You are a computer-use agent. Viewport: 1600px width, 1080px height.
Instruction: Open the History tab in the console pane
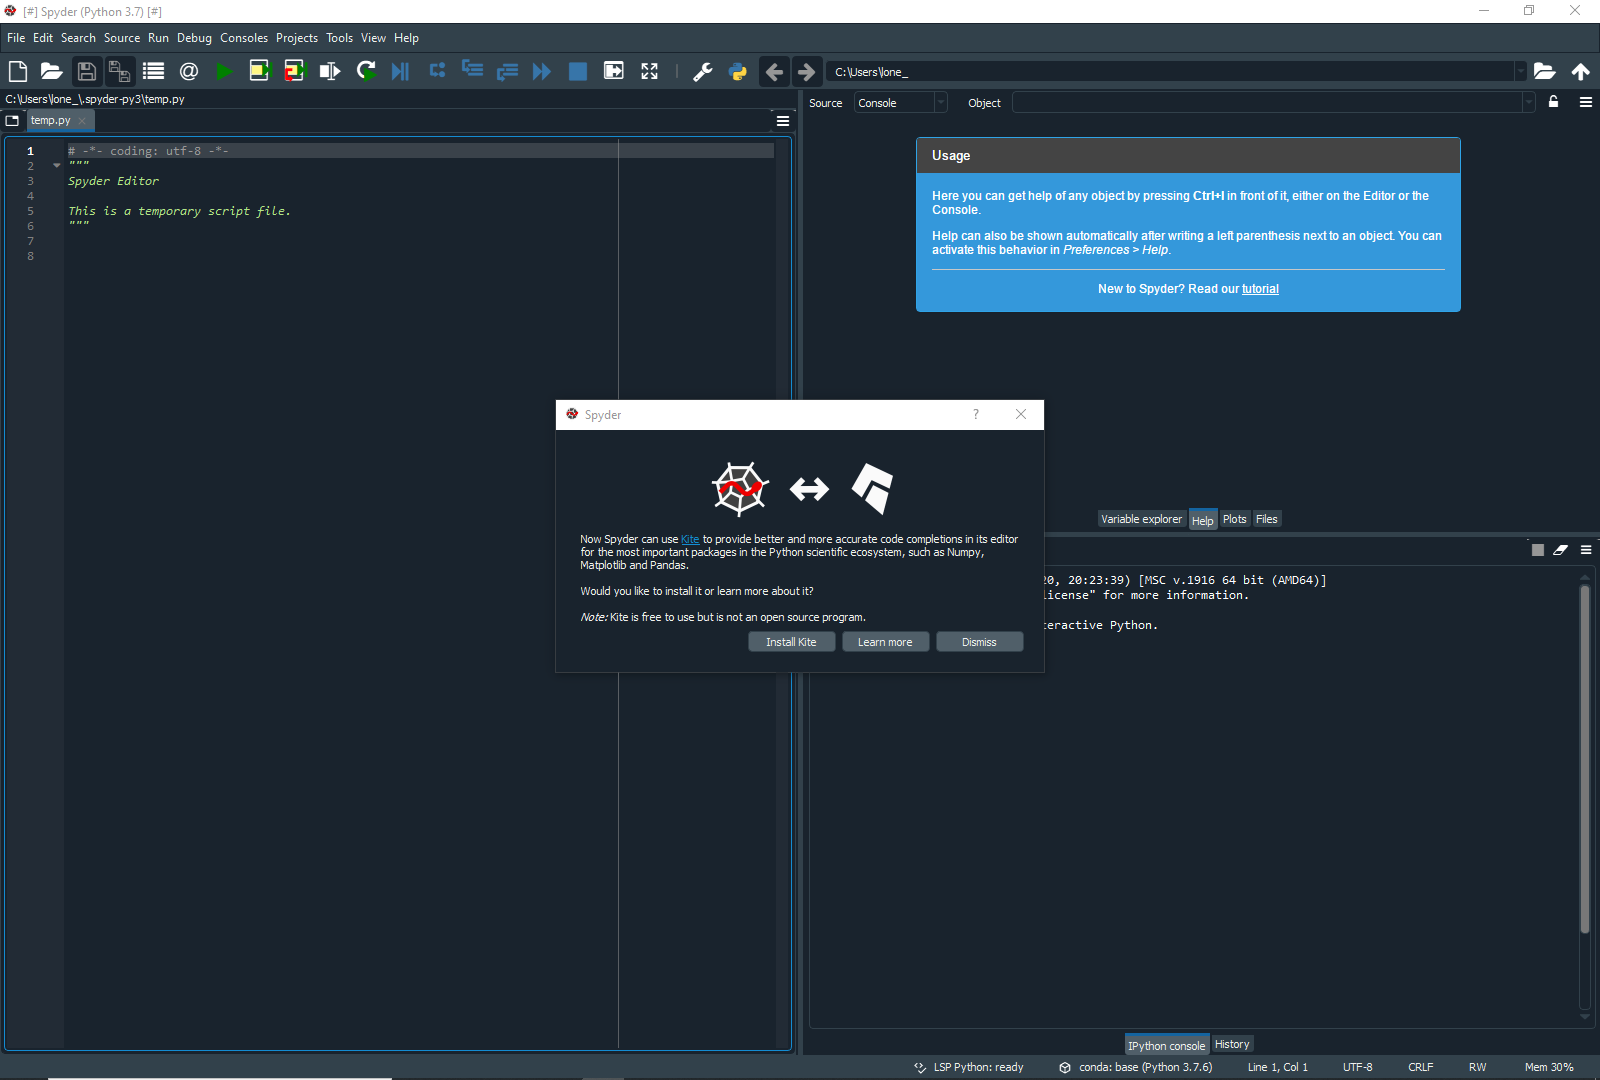pos(1232,1043)
